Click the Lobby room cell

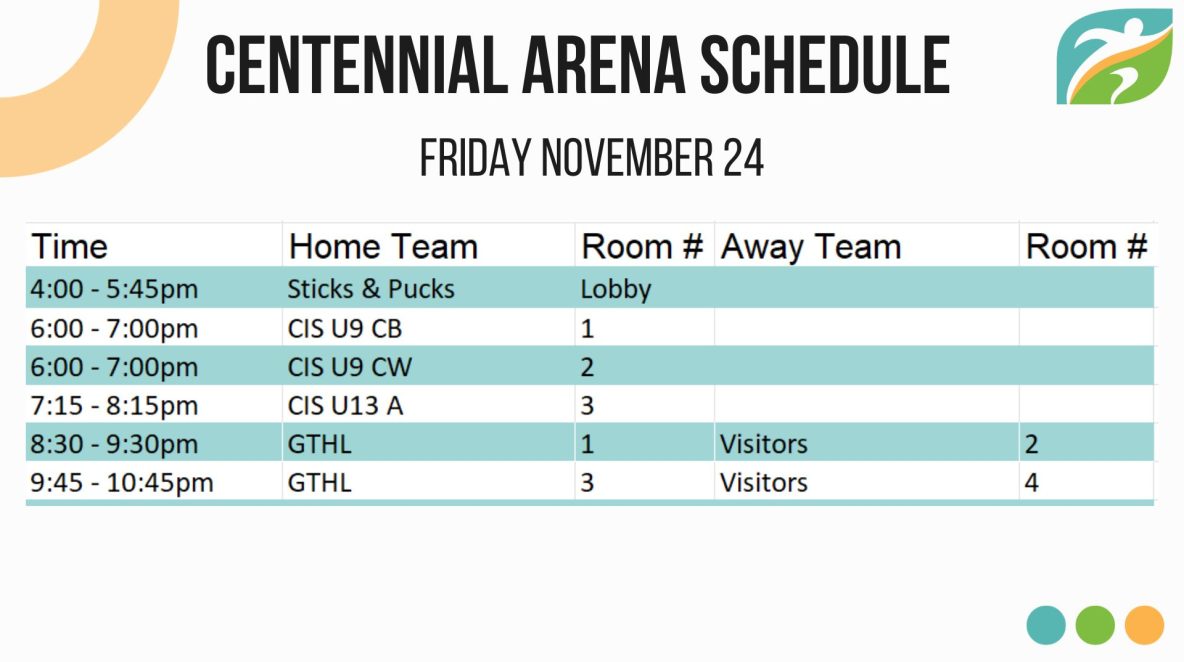click(644, 288)
